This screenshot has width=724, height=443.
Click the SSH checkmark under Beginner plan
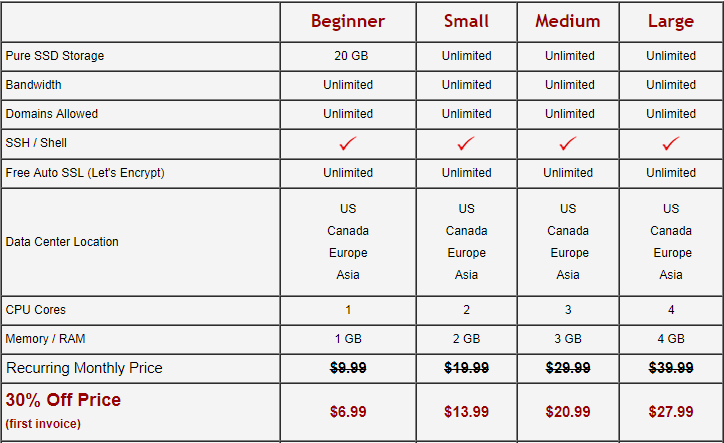348,143
